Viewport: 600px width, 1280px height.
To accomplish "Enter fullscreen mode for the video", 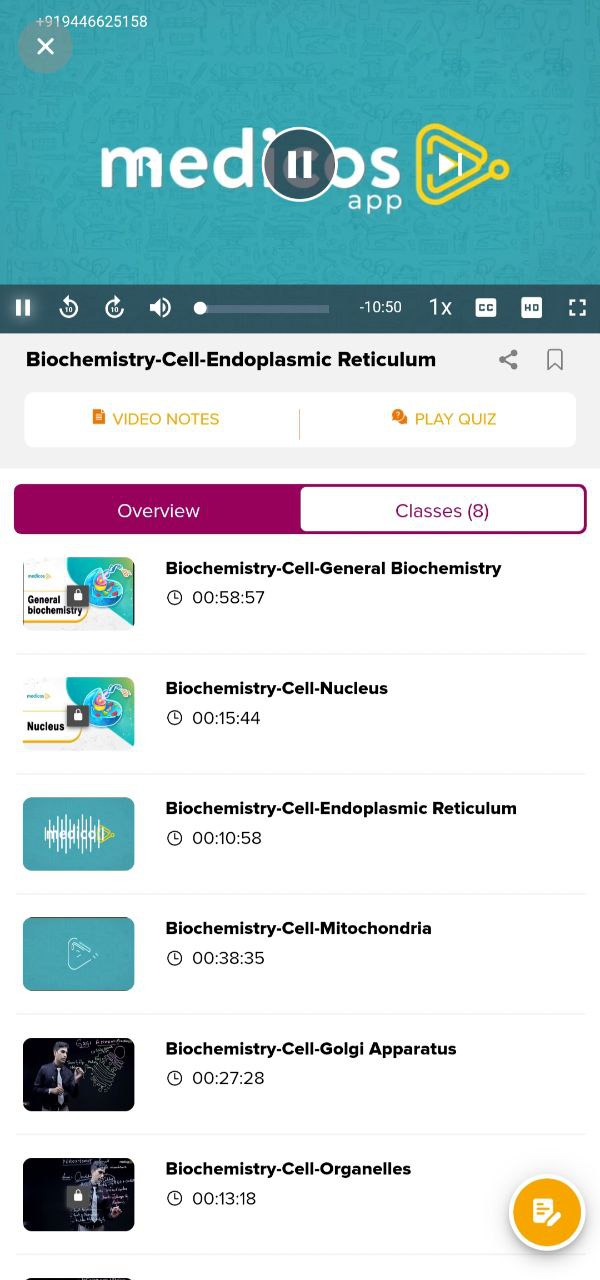I will [577, 307].
